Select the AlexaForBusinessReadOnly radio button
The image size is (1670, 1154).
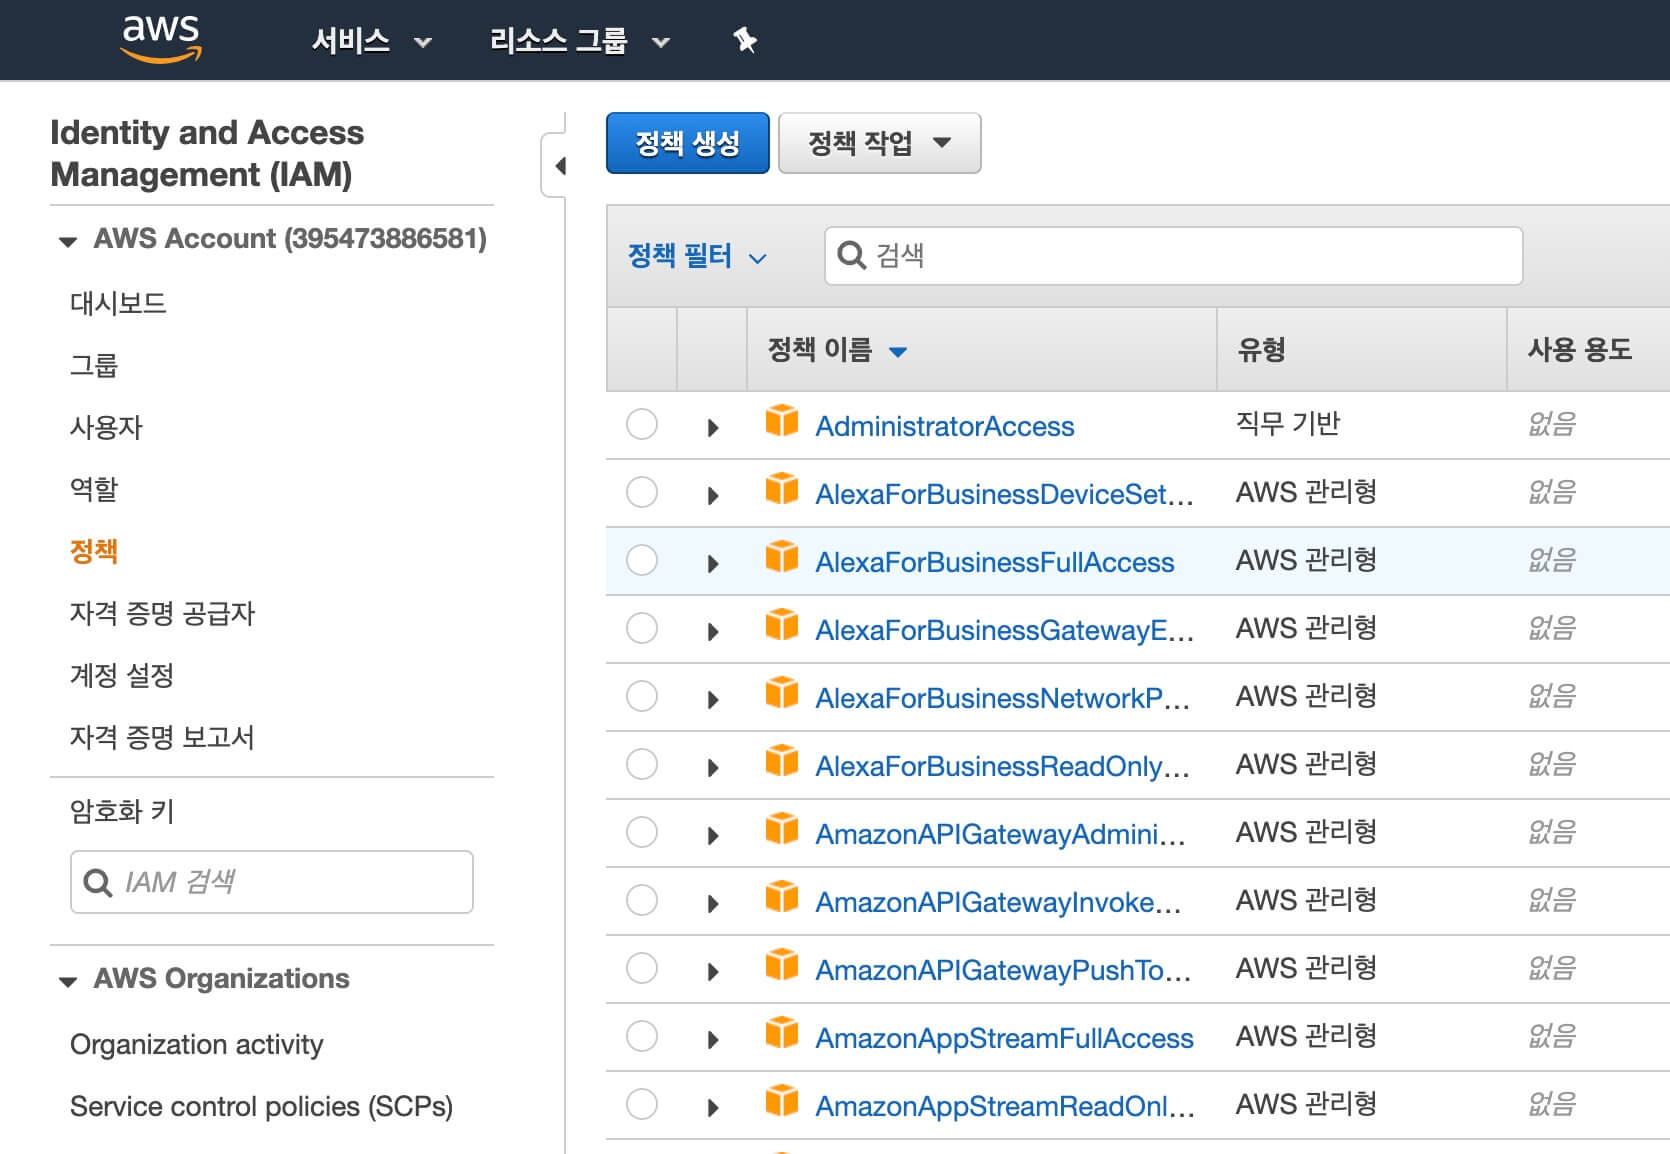[x=642, y=764]
